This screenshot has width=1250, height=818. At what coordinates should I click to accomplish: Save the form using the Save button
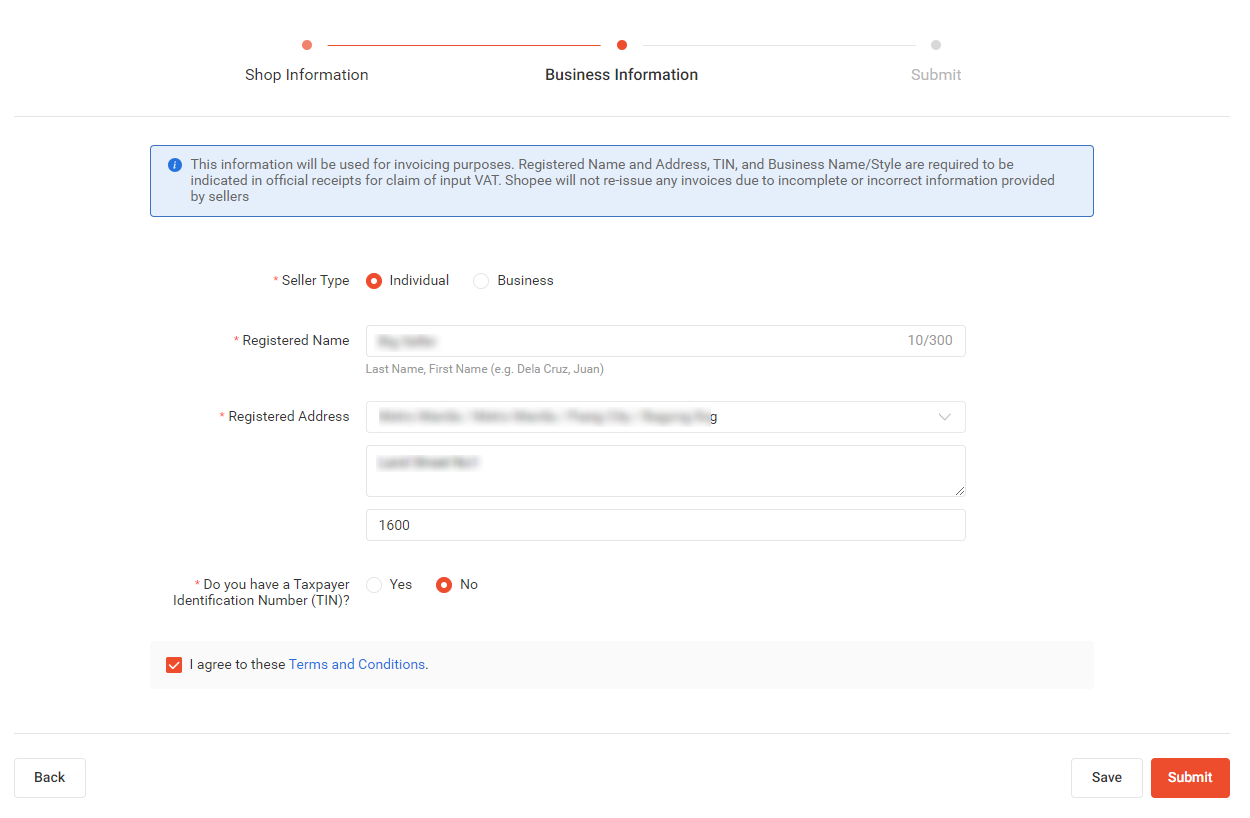click(1107, 777)
